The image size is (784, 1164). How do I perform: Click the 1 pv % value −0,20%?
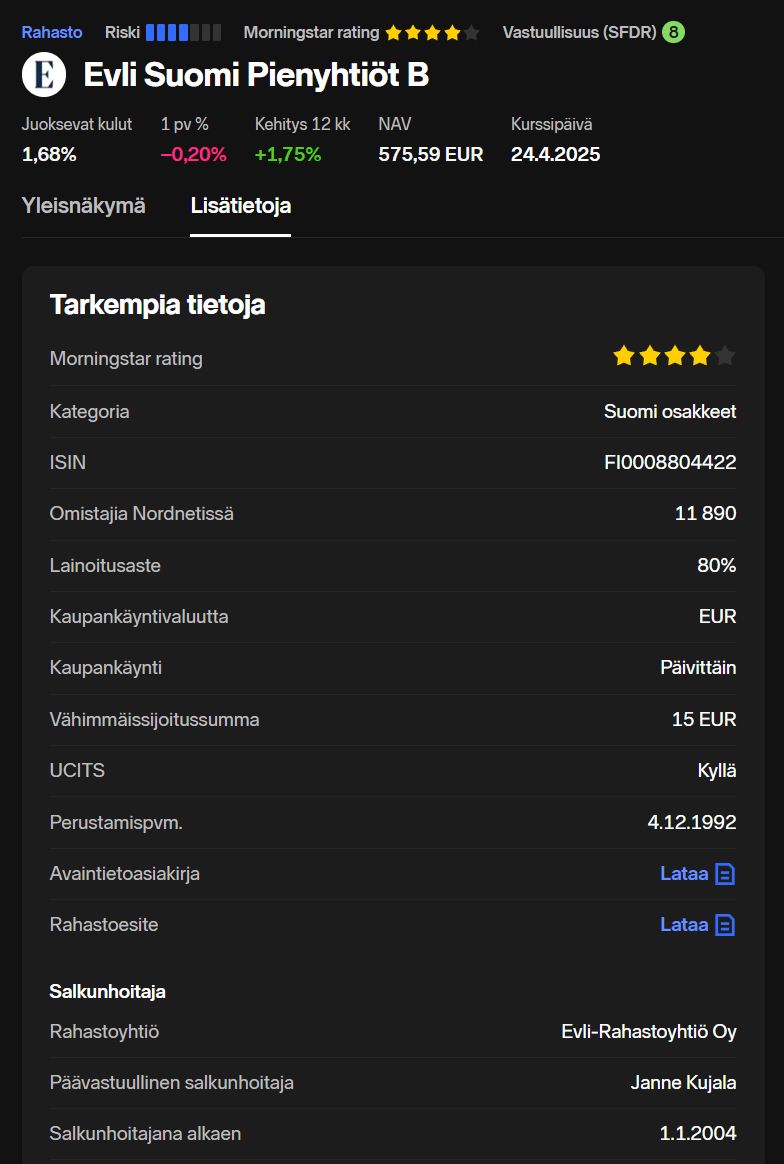pyautogui.click(x=194, y=154)
